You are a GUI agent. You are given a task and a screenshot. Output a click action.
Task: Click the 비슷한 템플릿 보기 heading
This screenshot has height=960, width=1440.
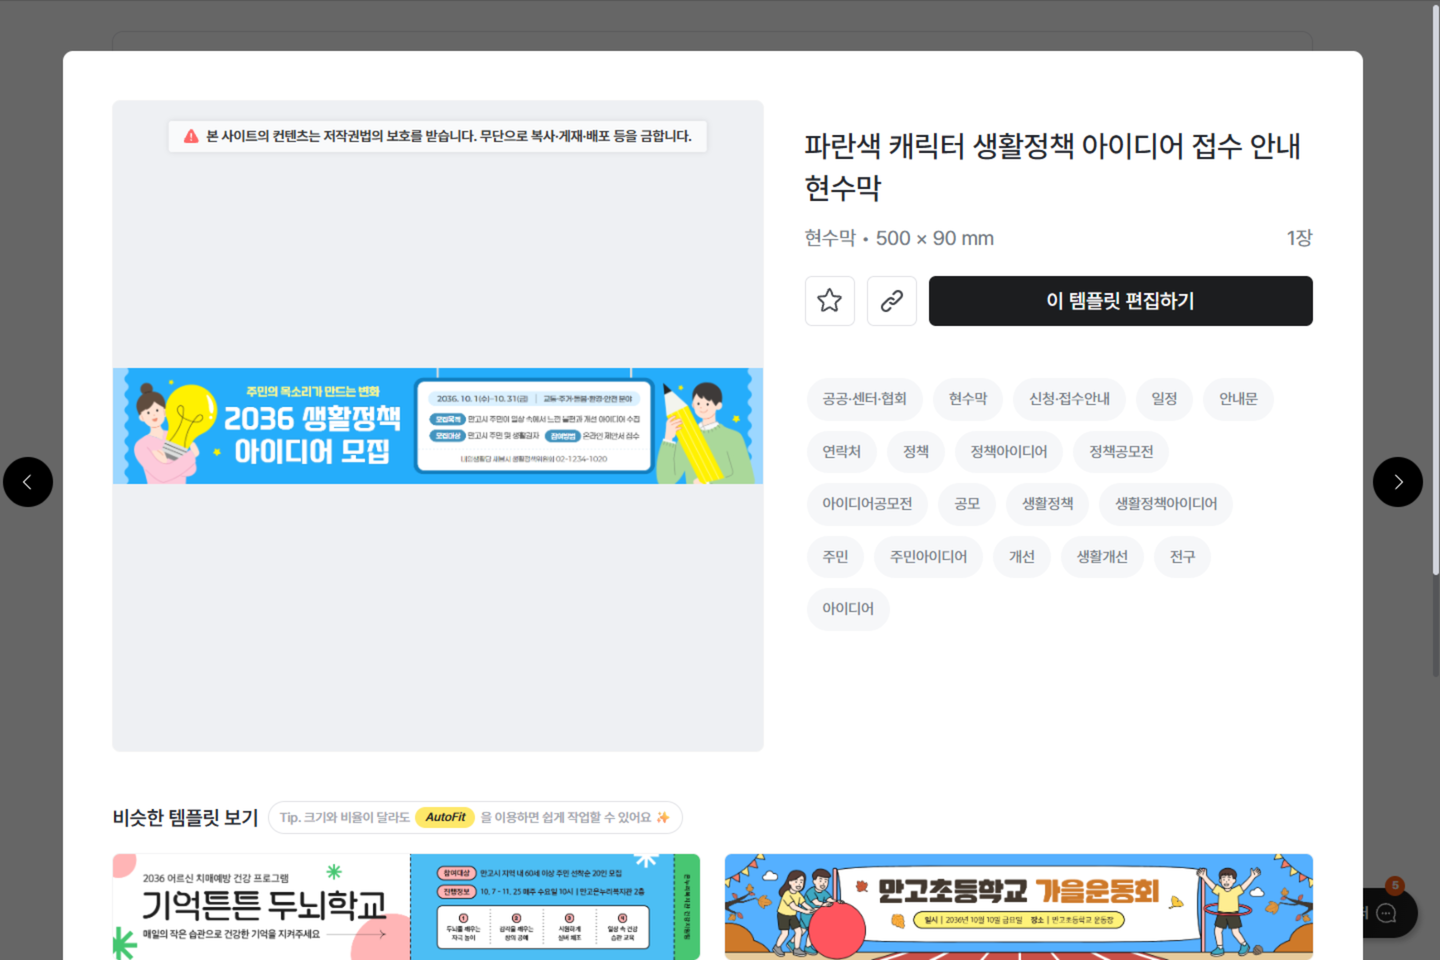point(185,818)
